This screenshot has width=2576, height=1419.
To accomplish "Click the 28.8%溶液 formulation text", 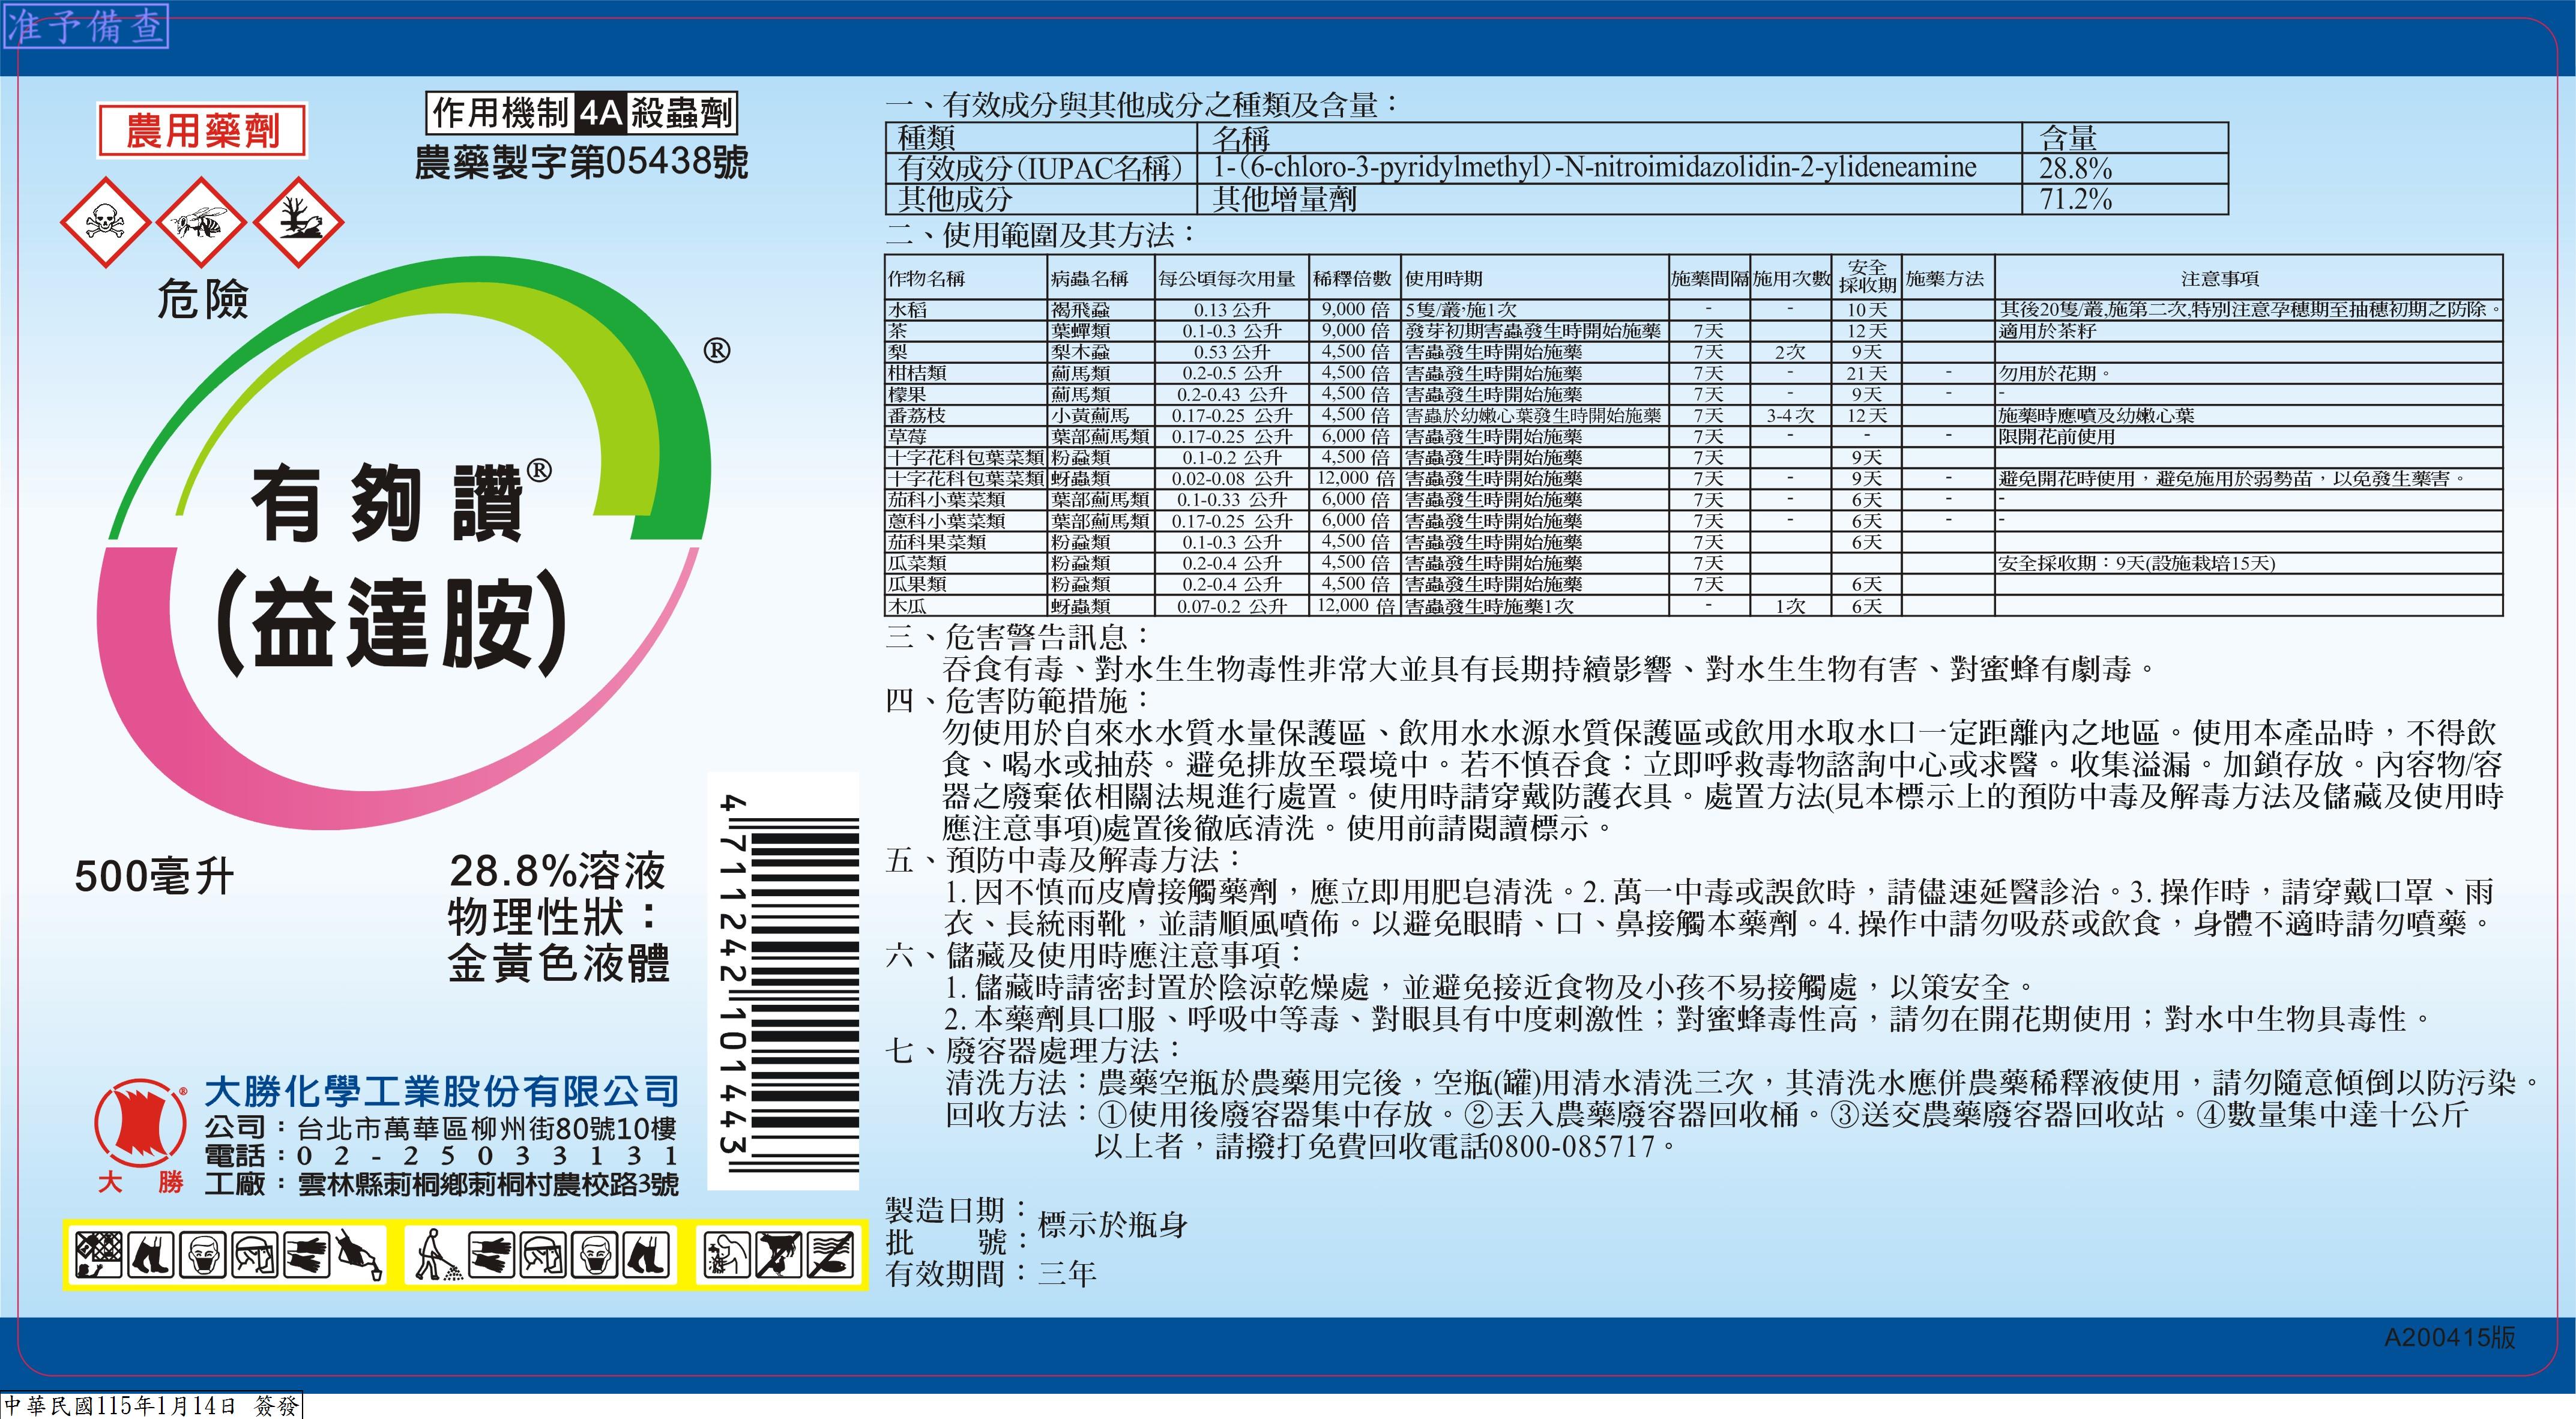I will pyautogui.click(x=556, y=871).
